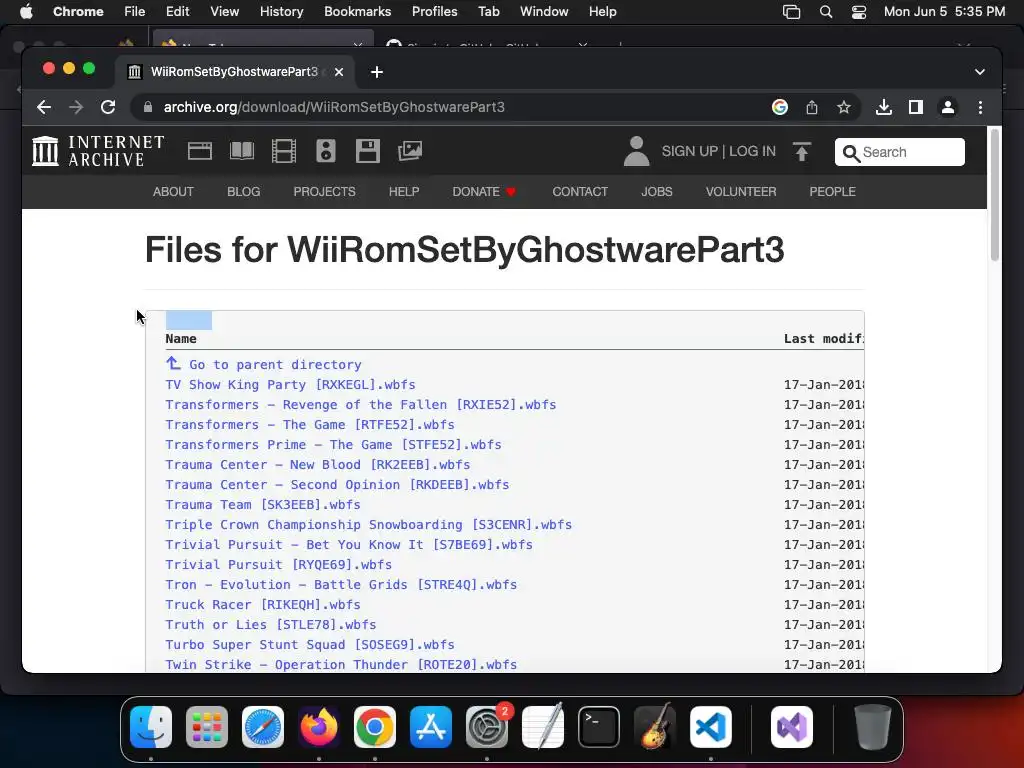
Task: Open Finder in the Dock
Action: click(151, 727)
